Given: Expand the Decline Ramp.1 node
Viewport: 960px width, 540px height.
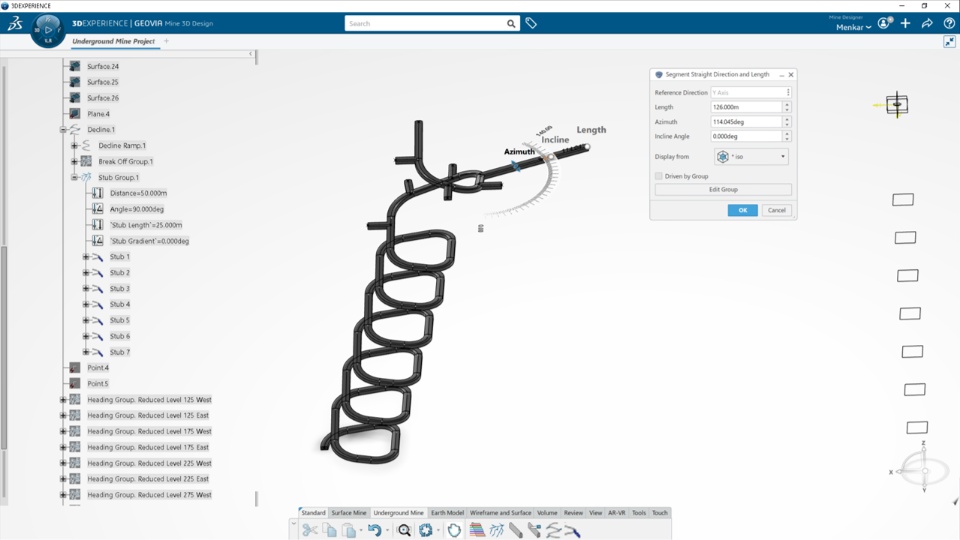Looking at the screenshot, I should (x=74, y=146).
